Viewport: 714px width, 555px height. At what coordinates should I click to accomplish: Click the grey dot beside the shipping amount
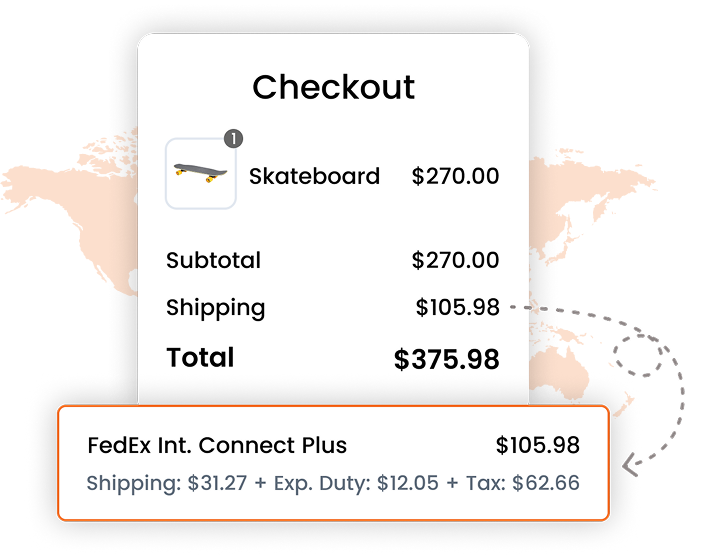point(512,307)
